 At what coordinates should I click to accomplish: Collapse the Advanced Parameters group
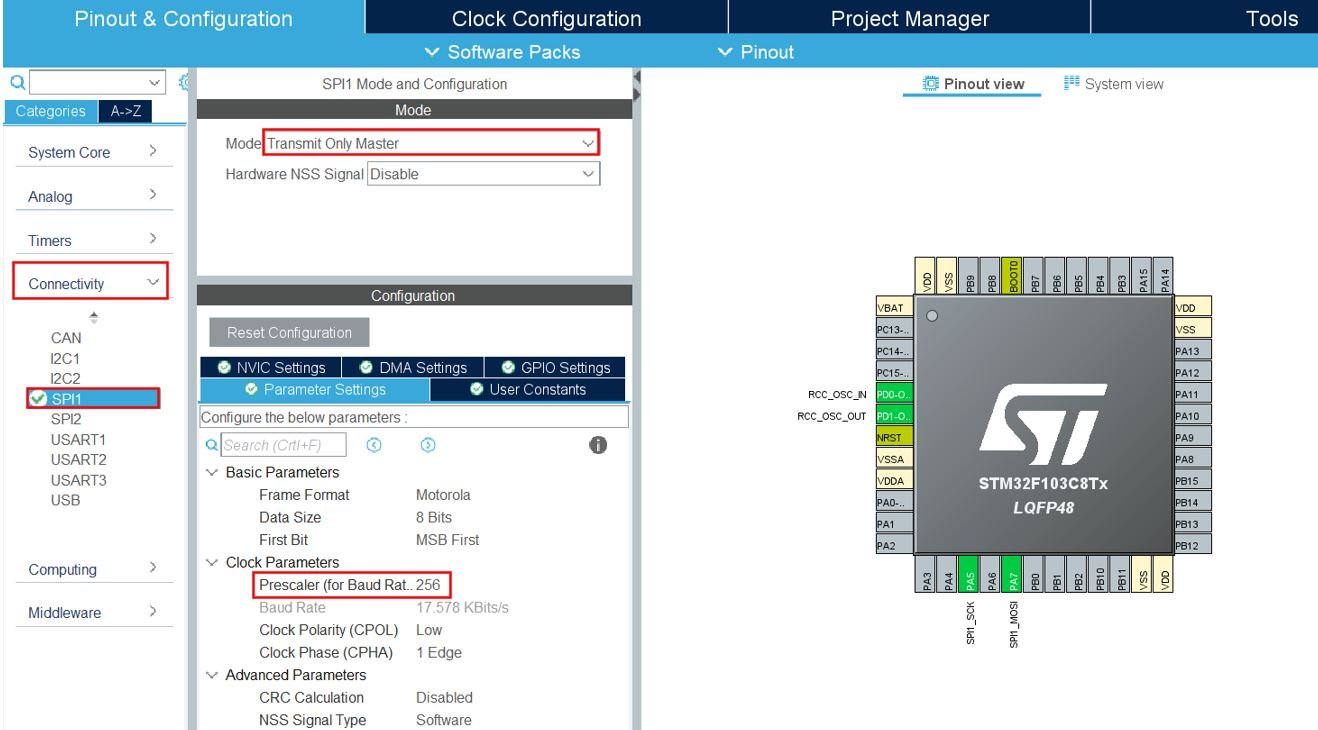[211, 675]
